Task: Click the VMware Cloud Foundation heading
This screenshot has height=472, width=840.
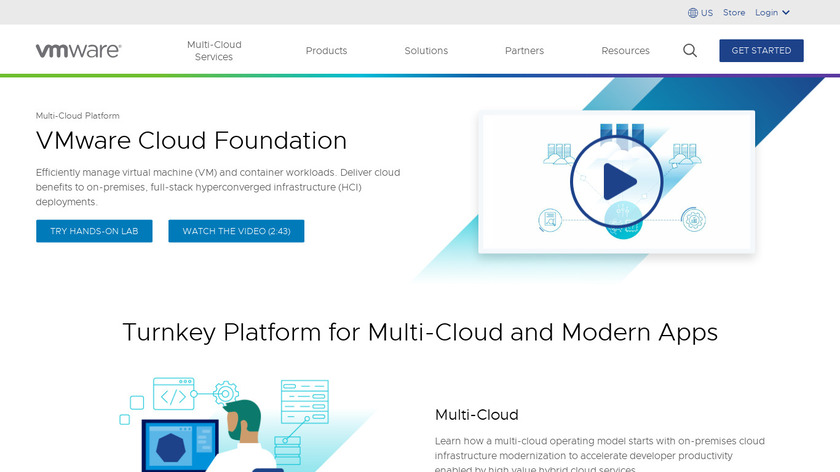Action: [x=191, y=140]
